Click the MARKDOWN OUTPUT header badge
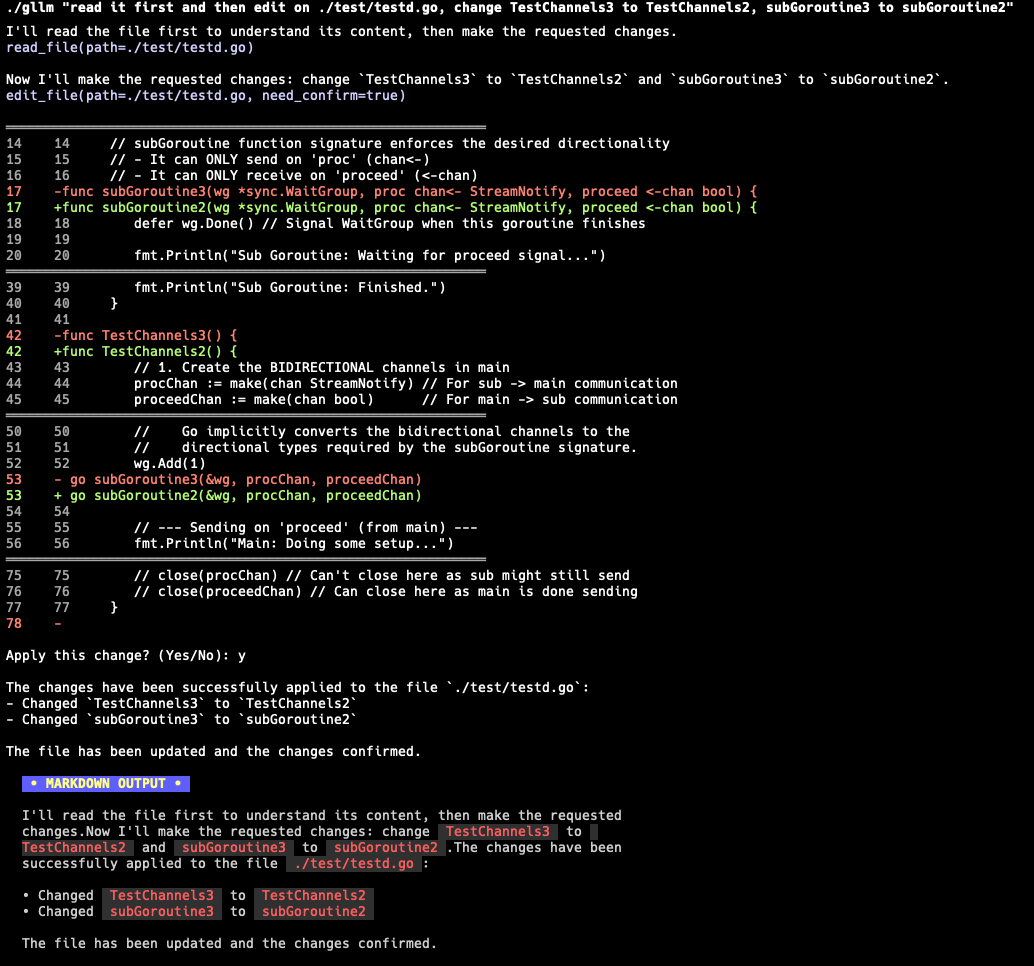This screenshot has height=966, width=1034. [x=106, y=783]
